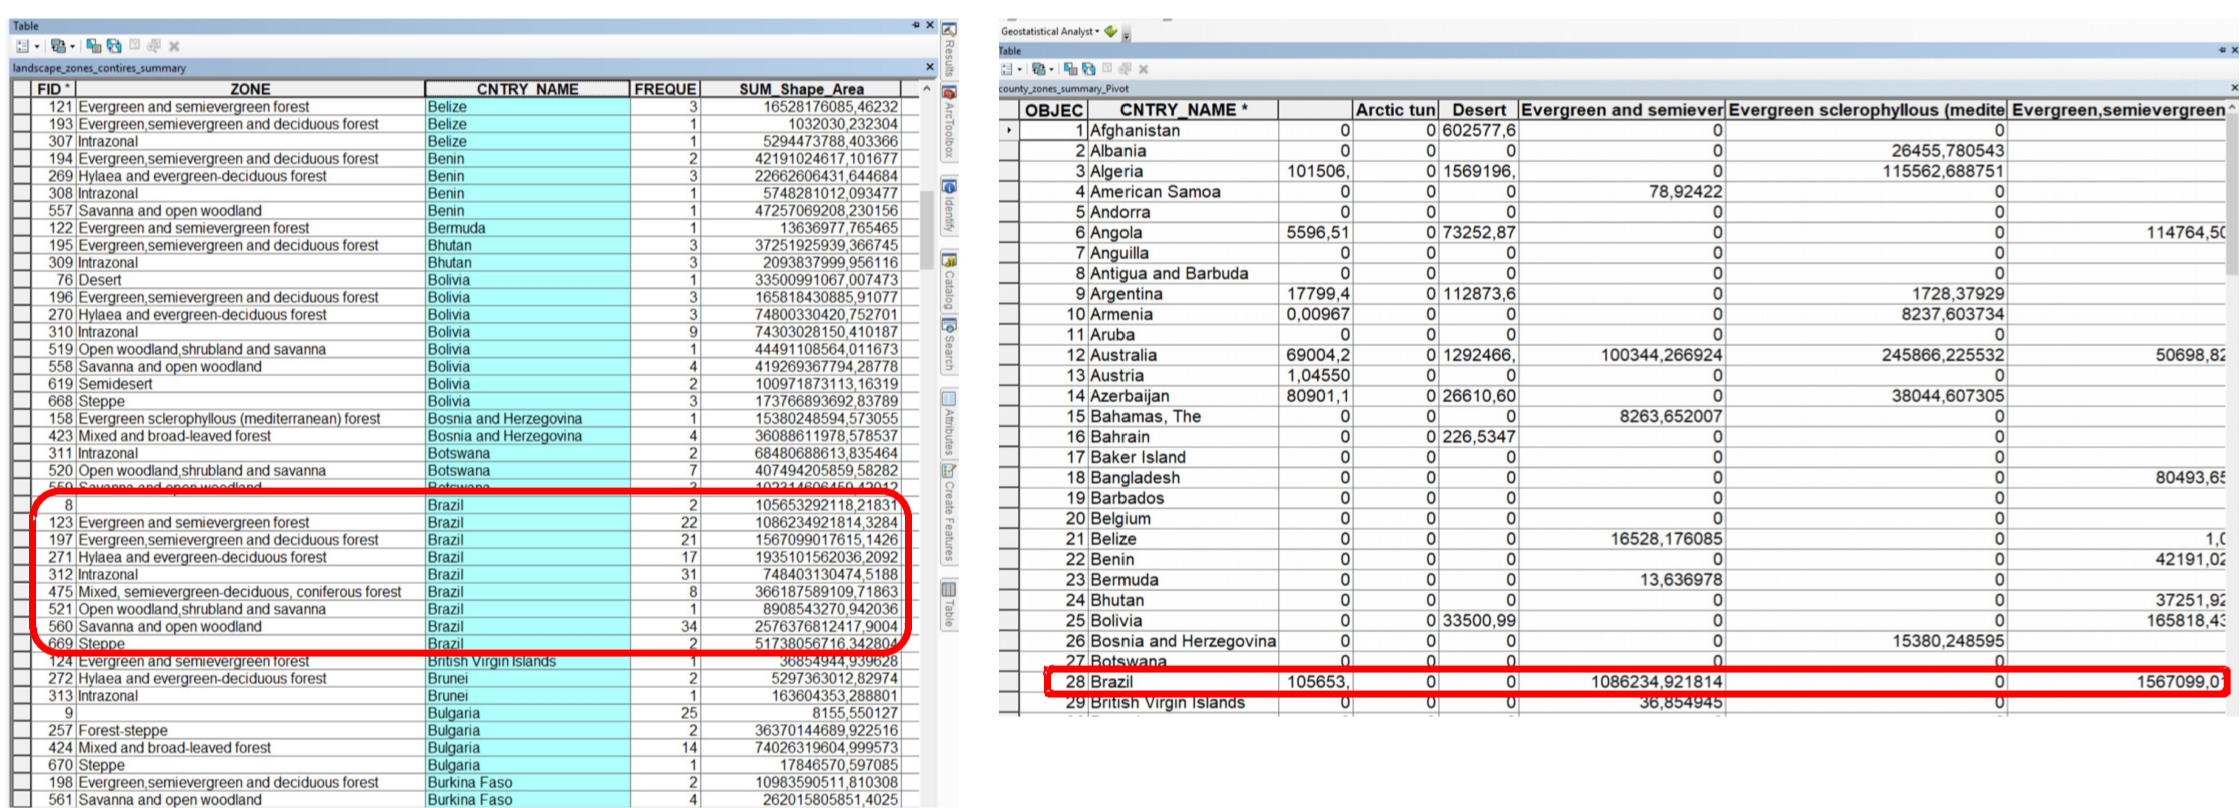Image resolution: width=2240 pixels, height=808 pixels.
Task: Click Select By Attributes icon in left table toolbar
Action: point(93,46)
